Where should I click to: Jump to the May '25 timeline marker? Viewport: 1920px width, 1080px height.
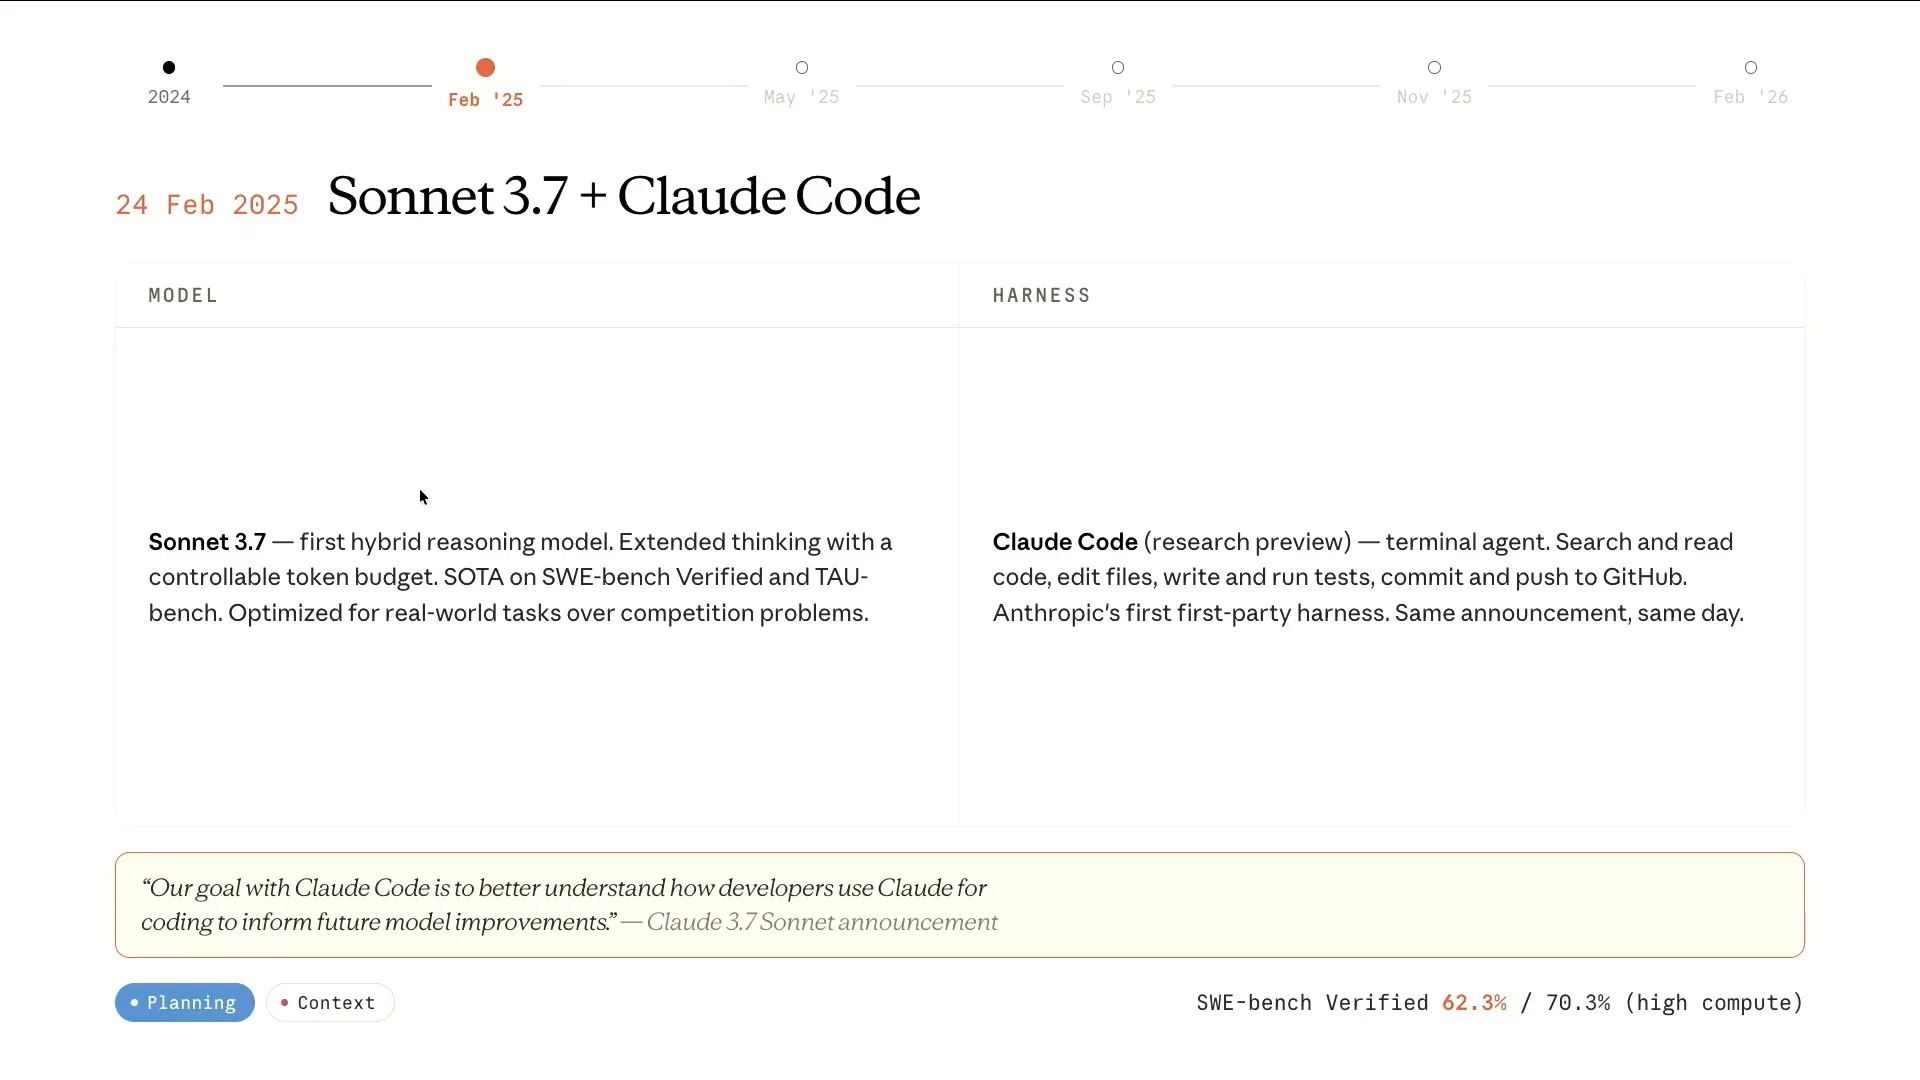[801, 68]
